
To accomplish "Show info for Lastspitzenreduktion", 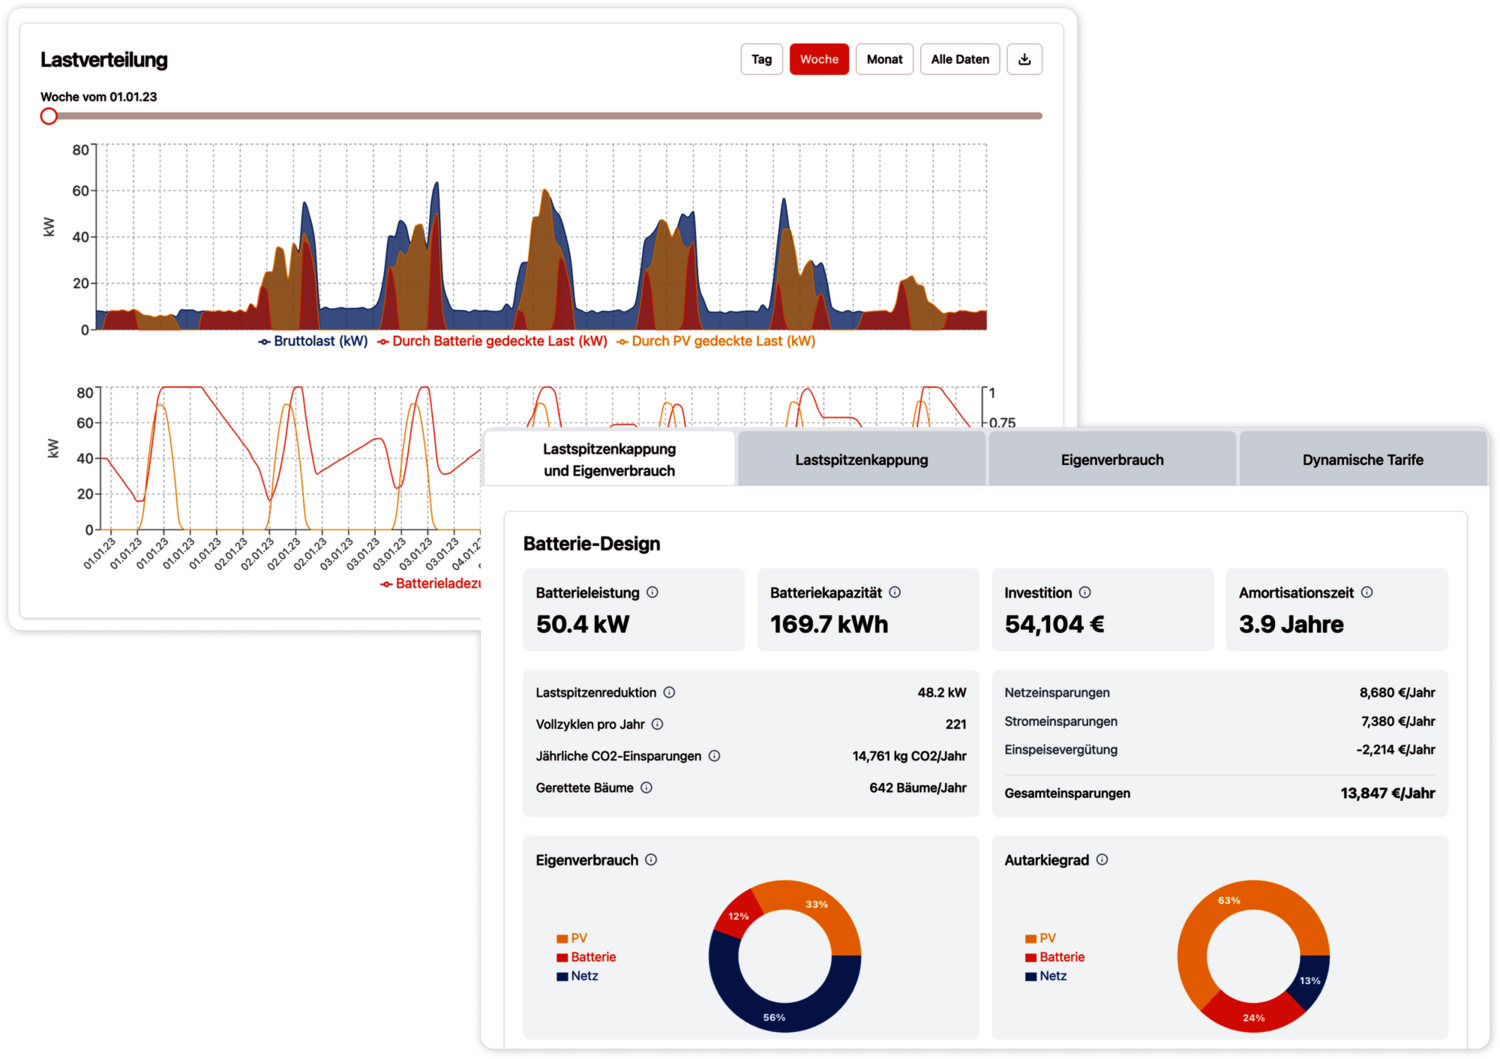I will tap(670, 692).
